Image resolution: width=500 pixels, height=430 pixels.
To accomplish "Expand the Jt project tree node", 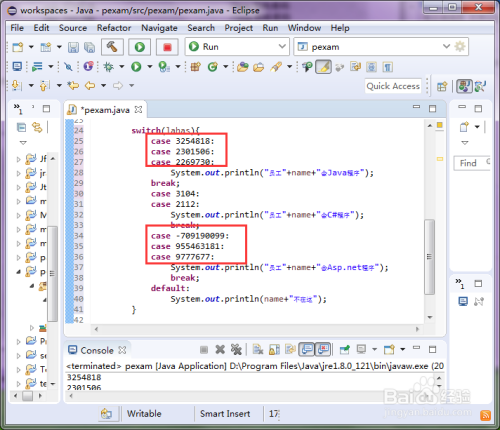I will point(19,187).
